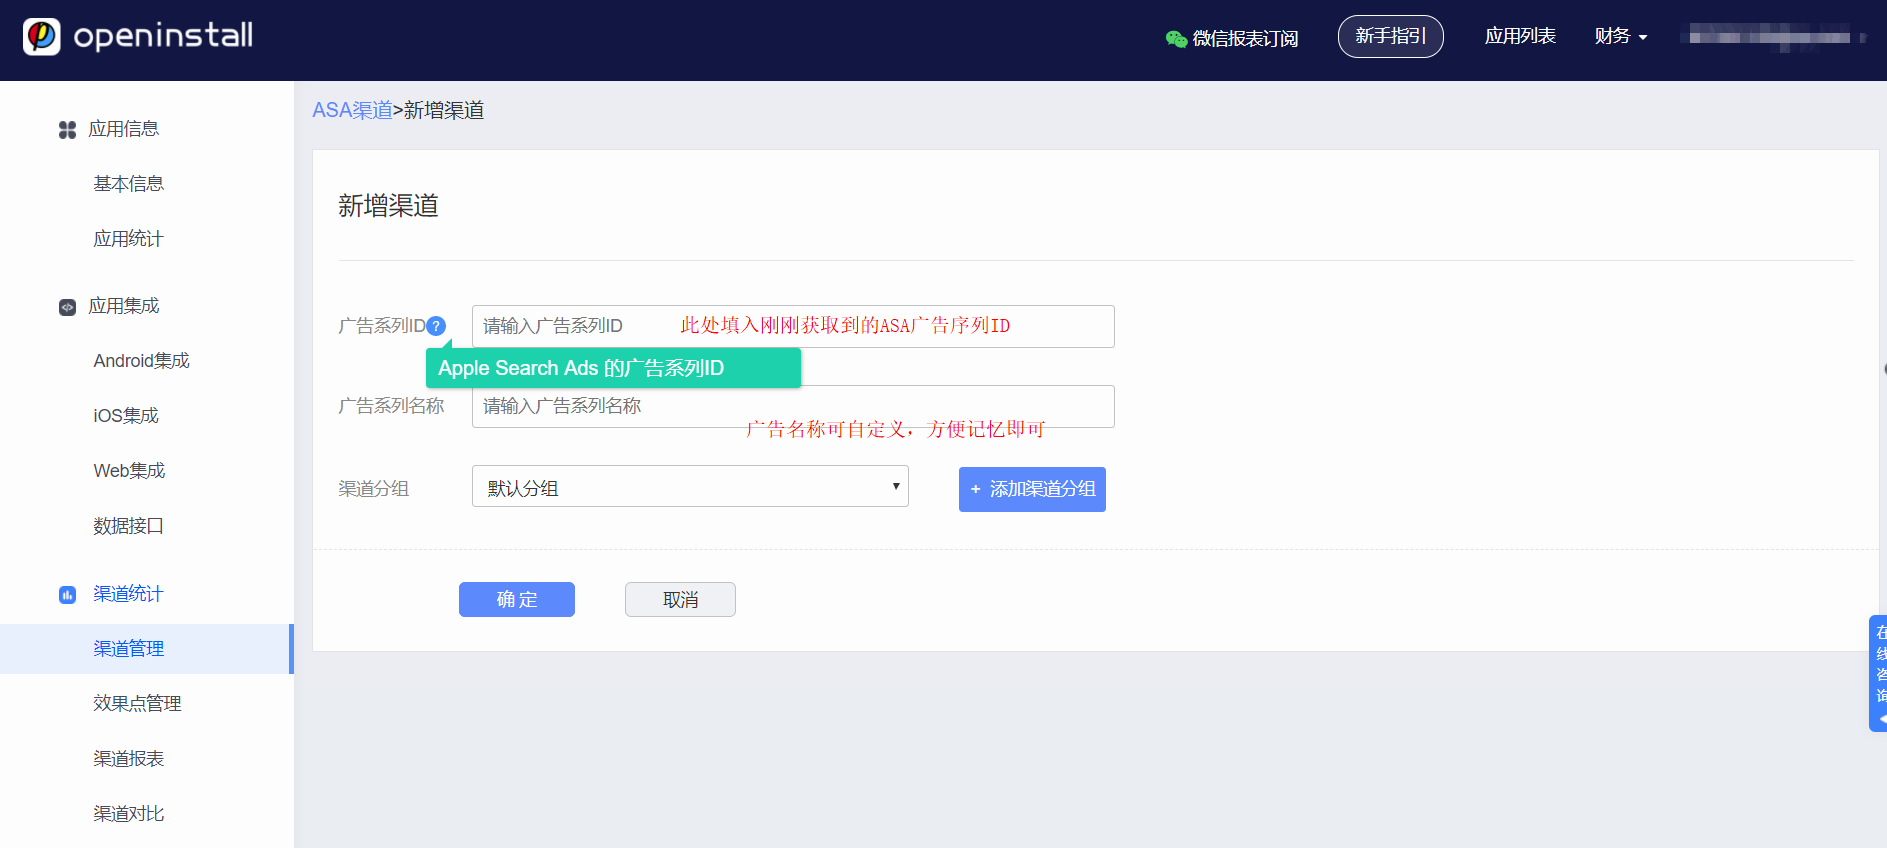Click the 应用信息 section label
1887x848 pixels.
tap(124, 129)
